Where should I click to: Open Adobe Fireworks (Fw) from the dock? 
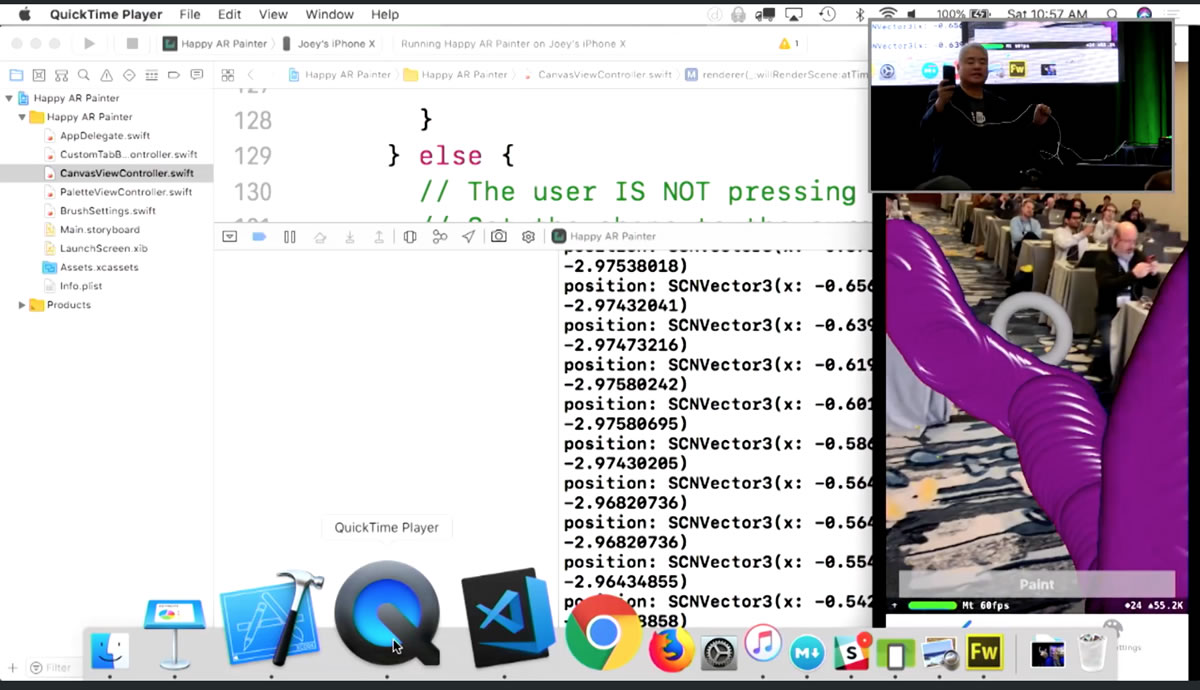coord(985,652)
